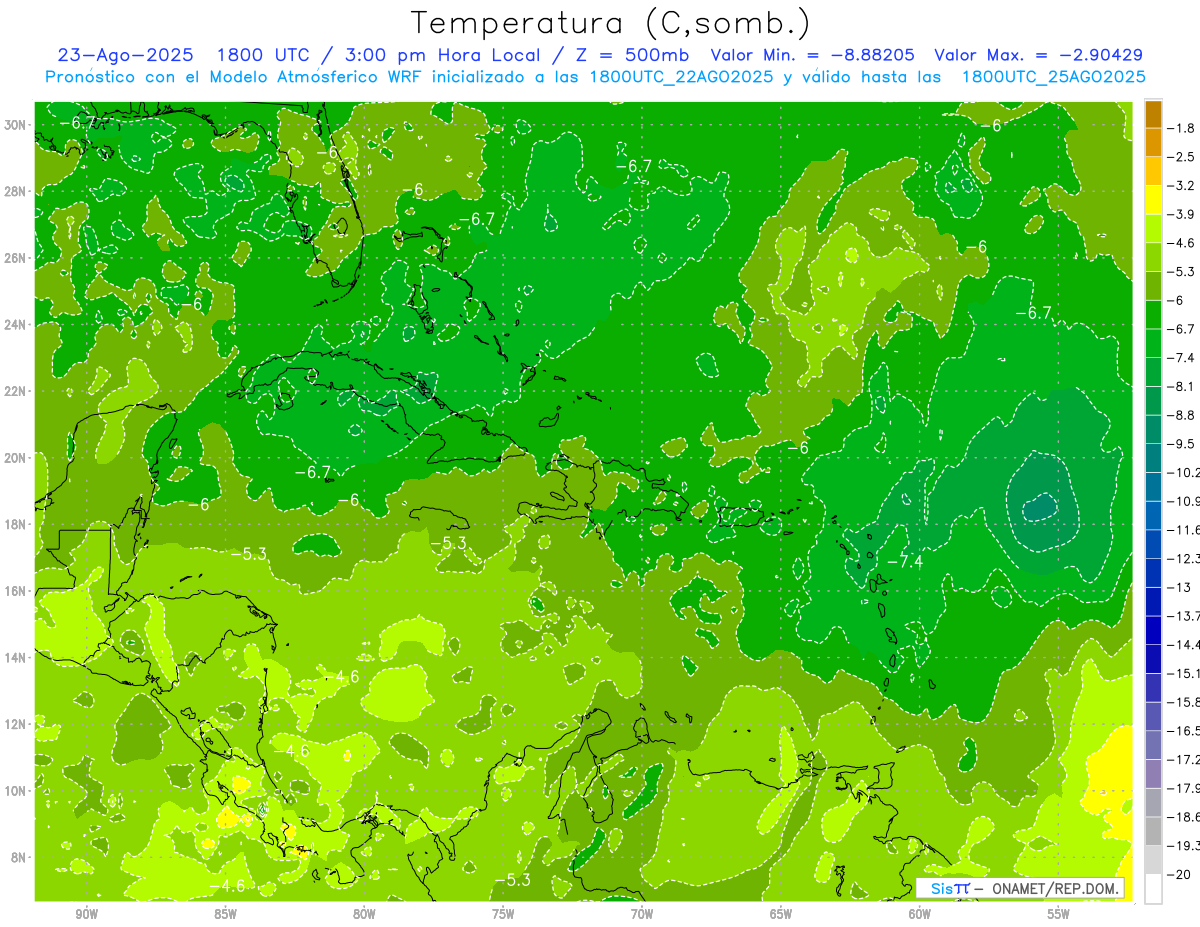Click the "12N" latitude axis label
This screenshot has height=927, width=1200.
15,723
